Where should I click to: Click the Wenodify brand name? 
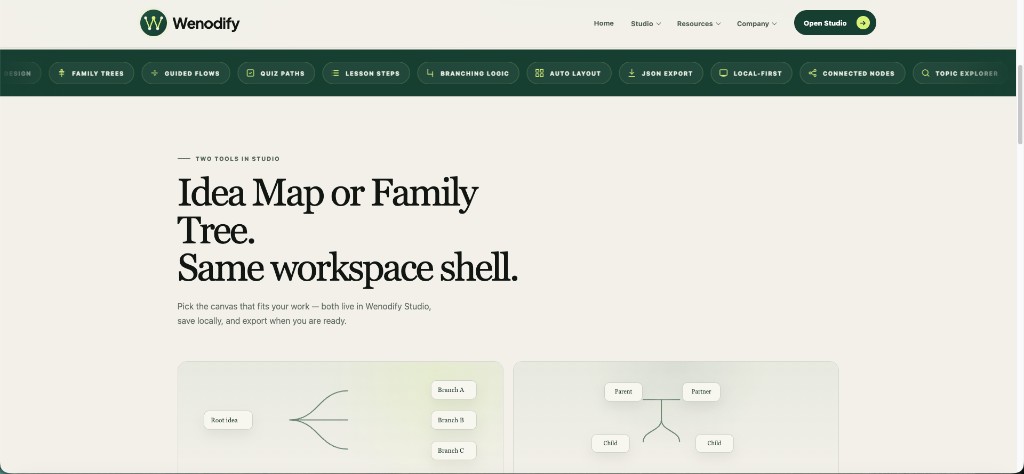tap(206, 24)
